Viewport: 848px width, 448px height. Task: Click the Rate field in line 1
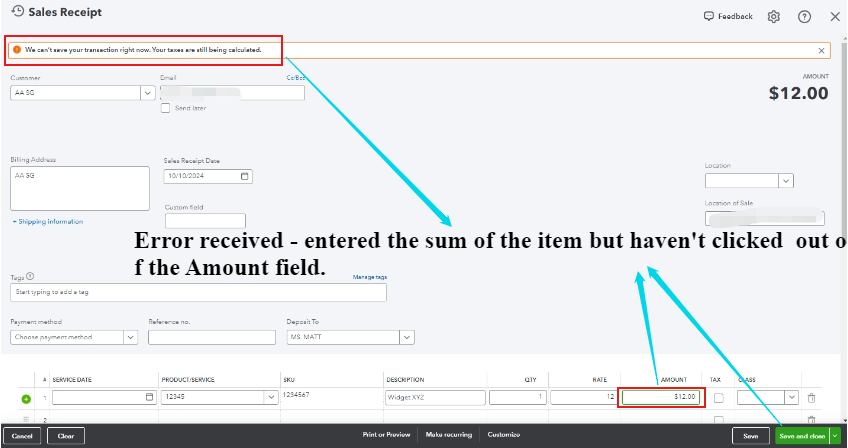click(583, 398)
